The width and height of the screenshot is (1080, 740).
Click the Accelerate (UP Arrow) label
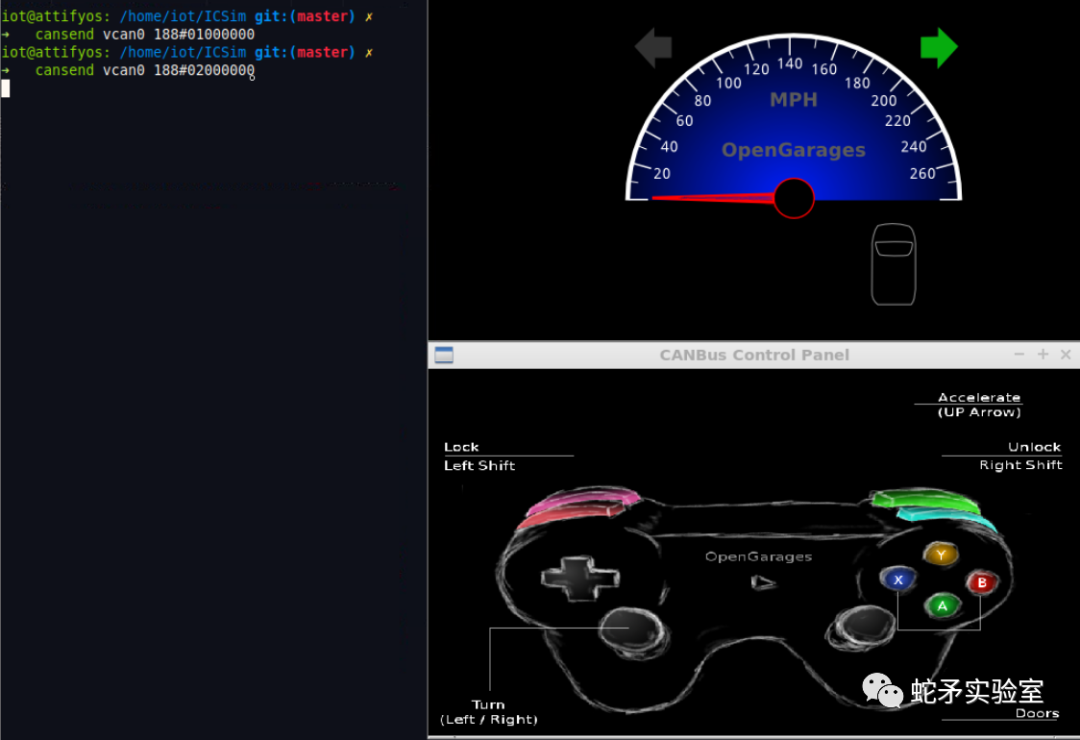(979, 404)
